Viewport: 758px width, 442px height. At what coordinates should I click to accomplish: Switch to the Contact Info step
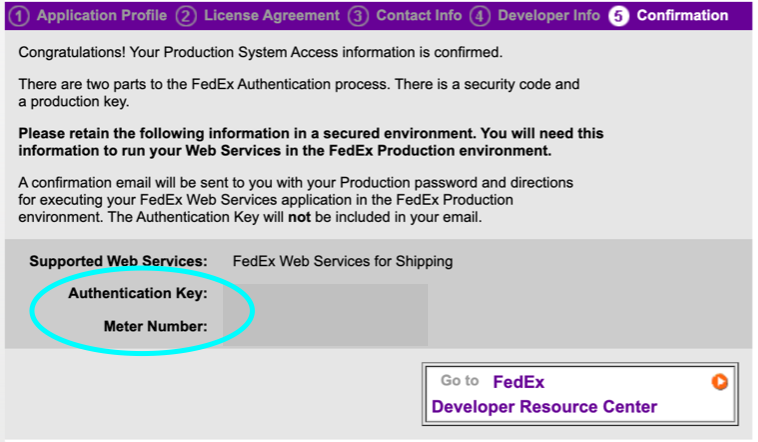point(419,16)
